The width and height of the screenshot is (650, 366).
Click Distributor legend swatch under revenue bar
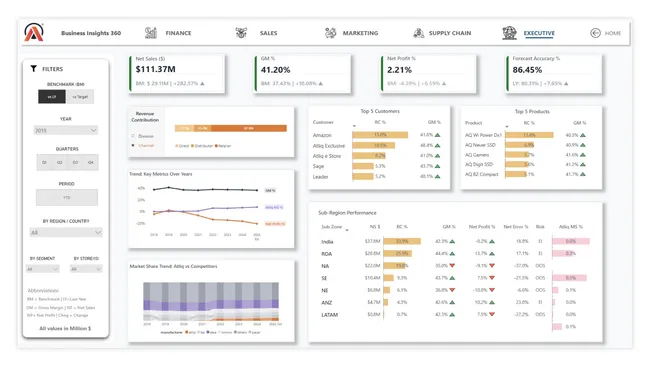tap(192, 146)
